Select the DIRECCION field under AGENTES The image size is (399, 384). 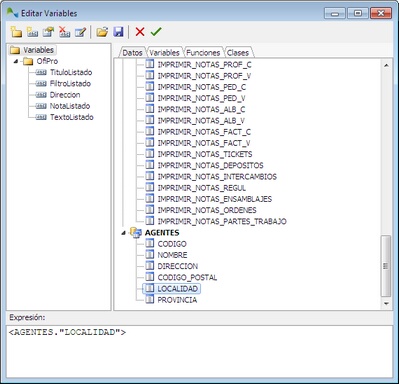(x=178, y=266)
